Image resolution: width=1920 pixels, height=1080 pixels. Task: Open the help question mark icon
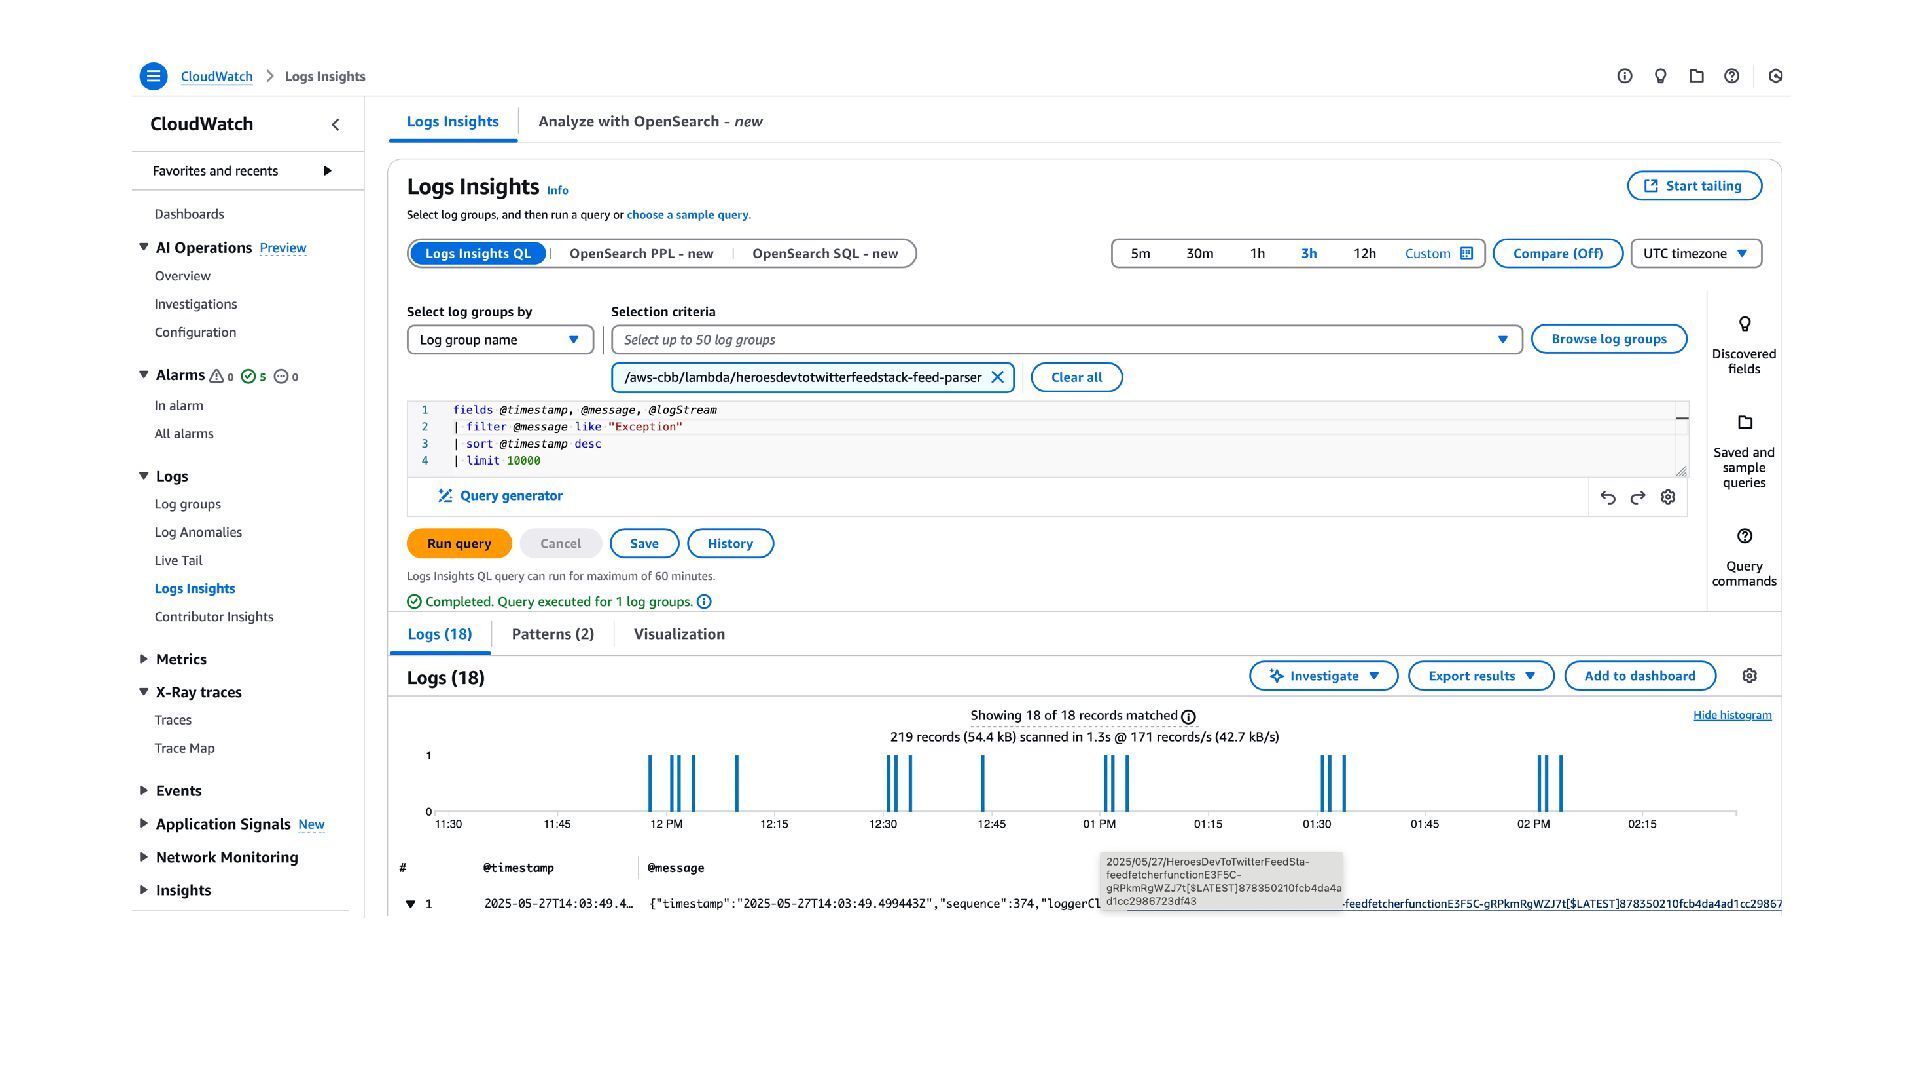coord(1732,76)
